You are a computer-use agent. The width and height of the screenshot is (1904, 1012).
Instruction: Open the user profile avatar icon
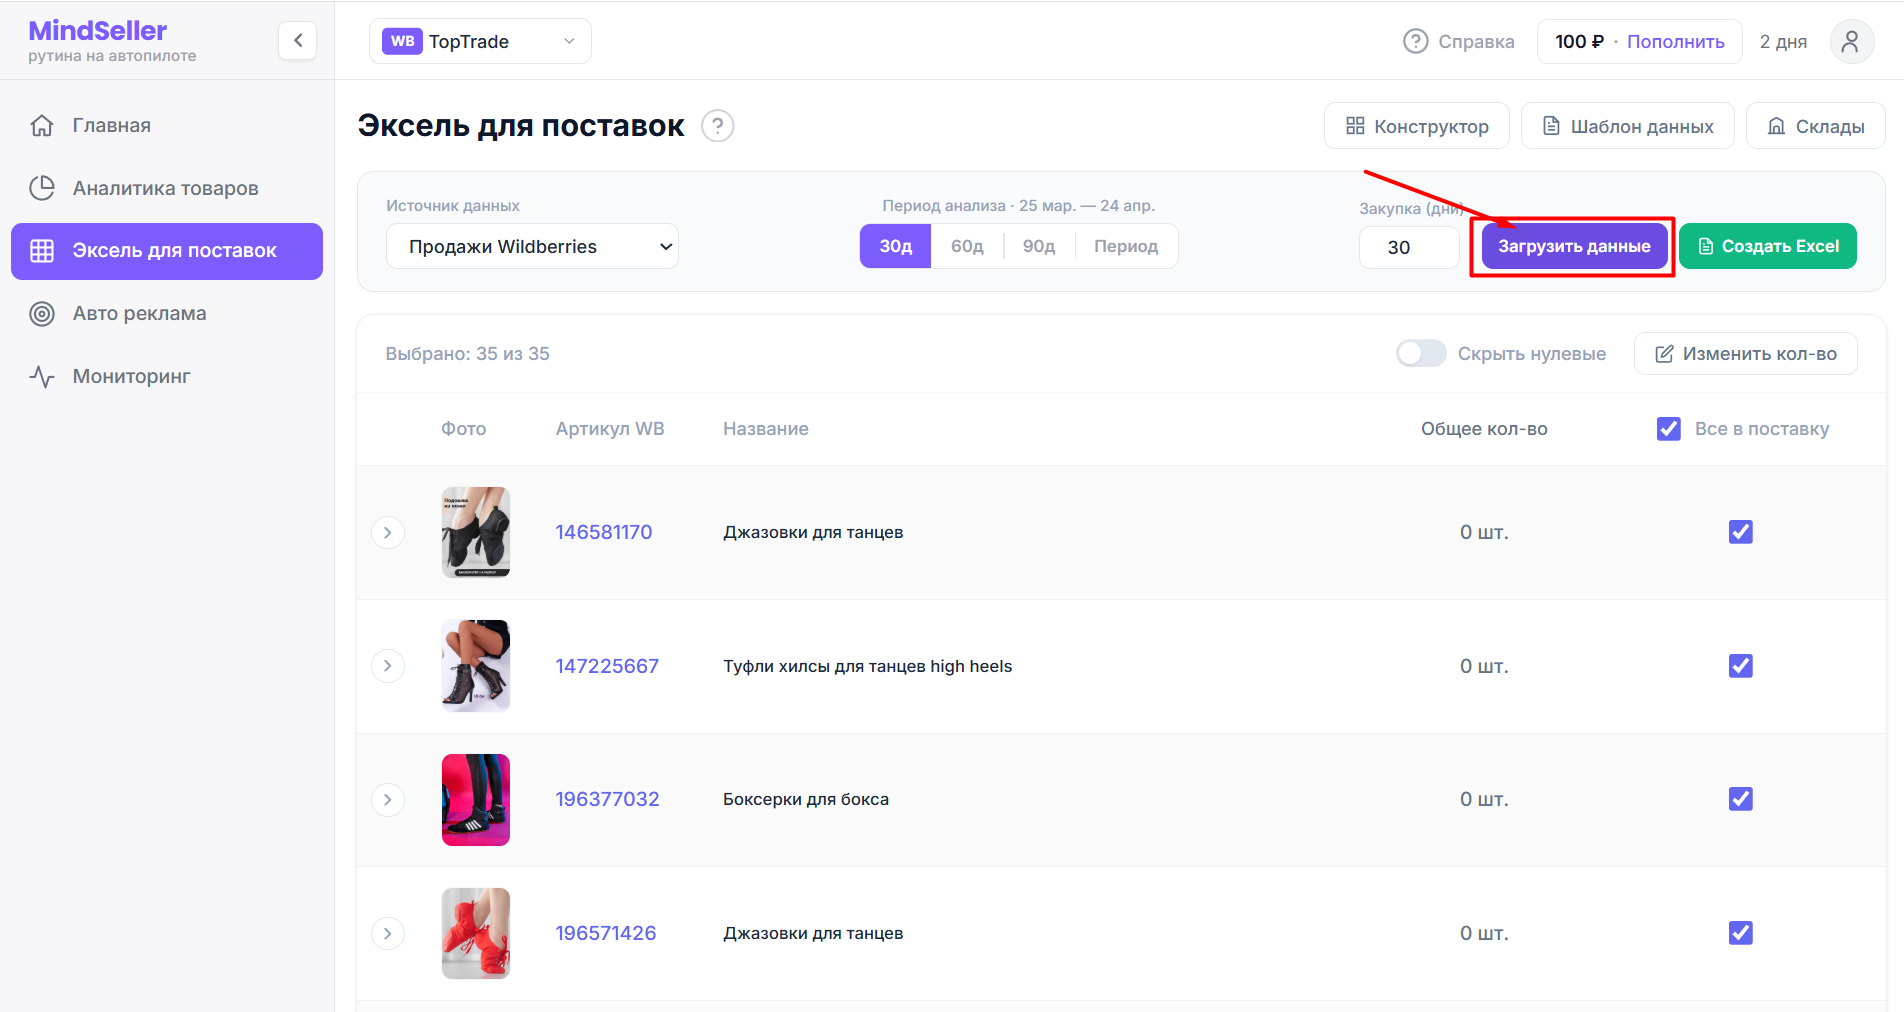[x=1851, y=41]
